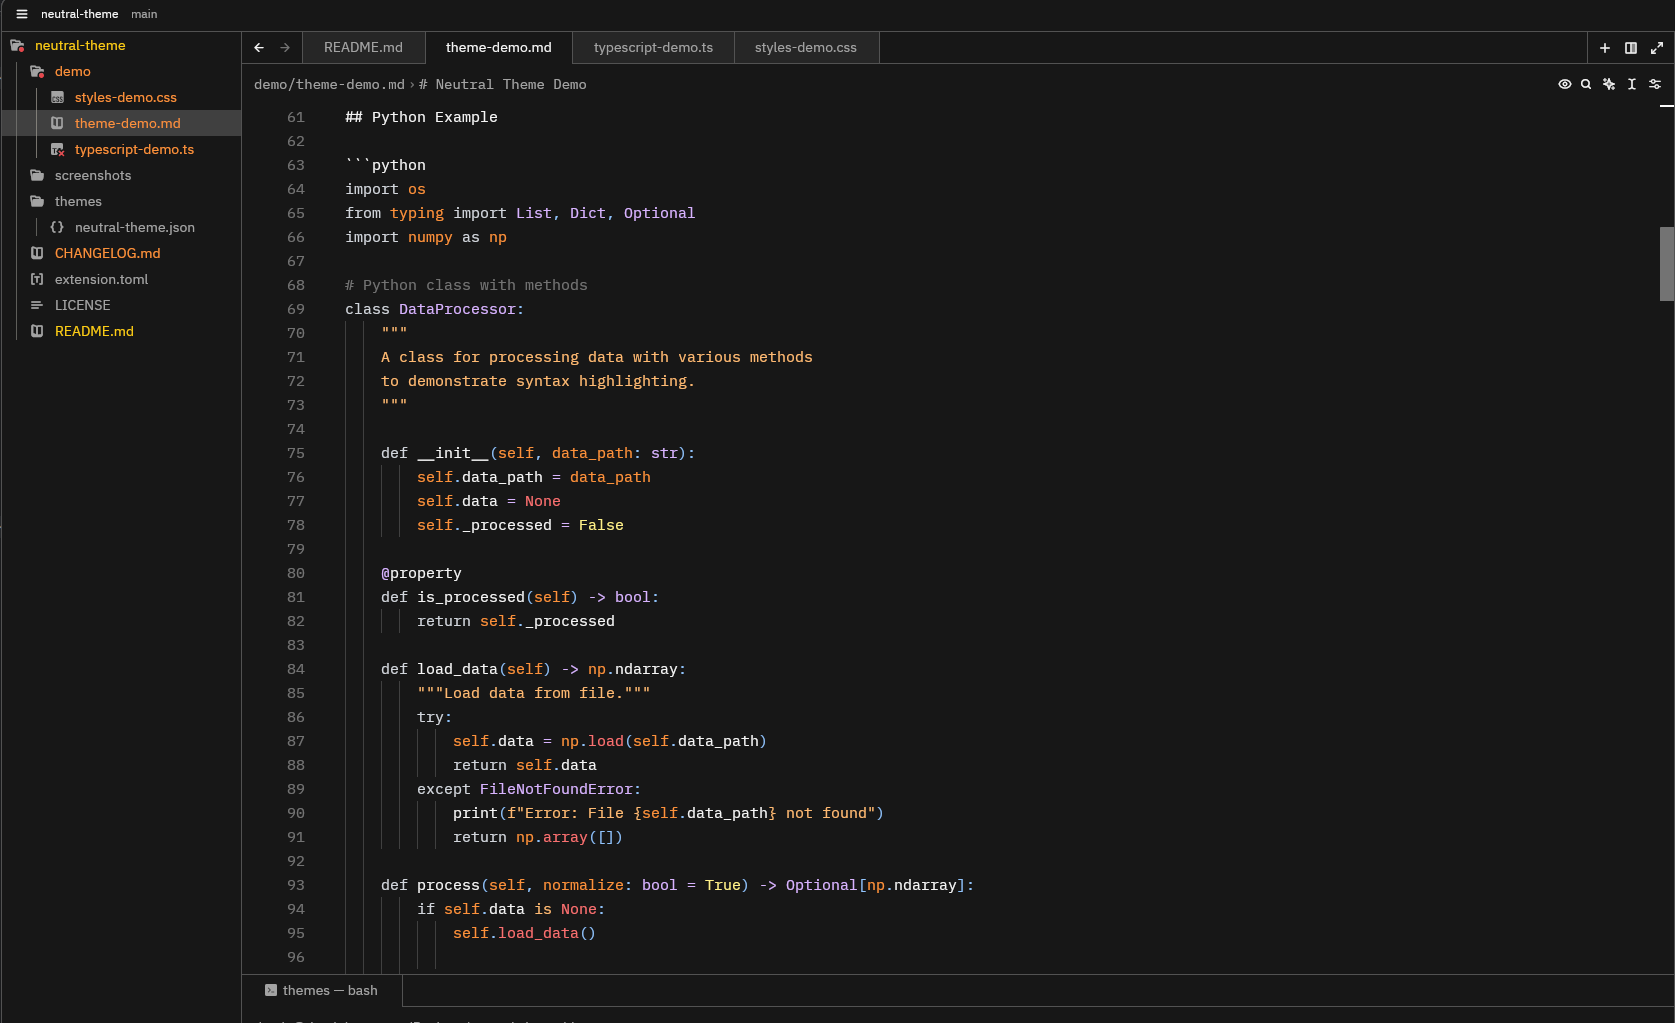Image resolution: width=1675 pixels, height=1023 pixels.
Task: Select the theme-demo.md tab
Action: tap(498, 47)
